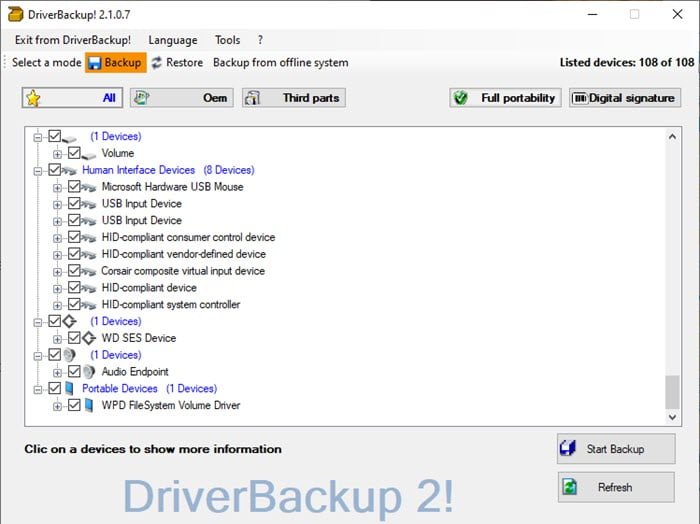Collapse the Portable Devices group
Viewport: 700px width, 524px height.
(38, 390)
